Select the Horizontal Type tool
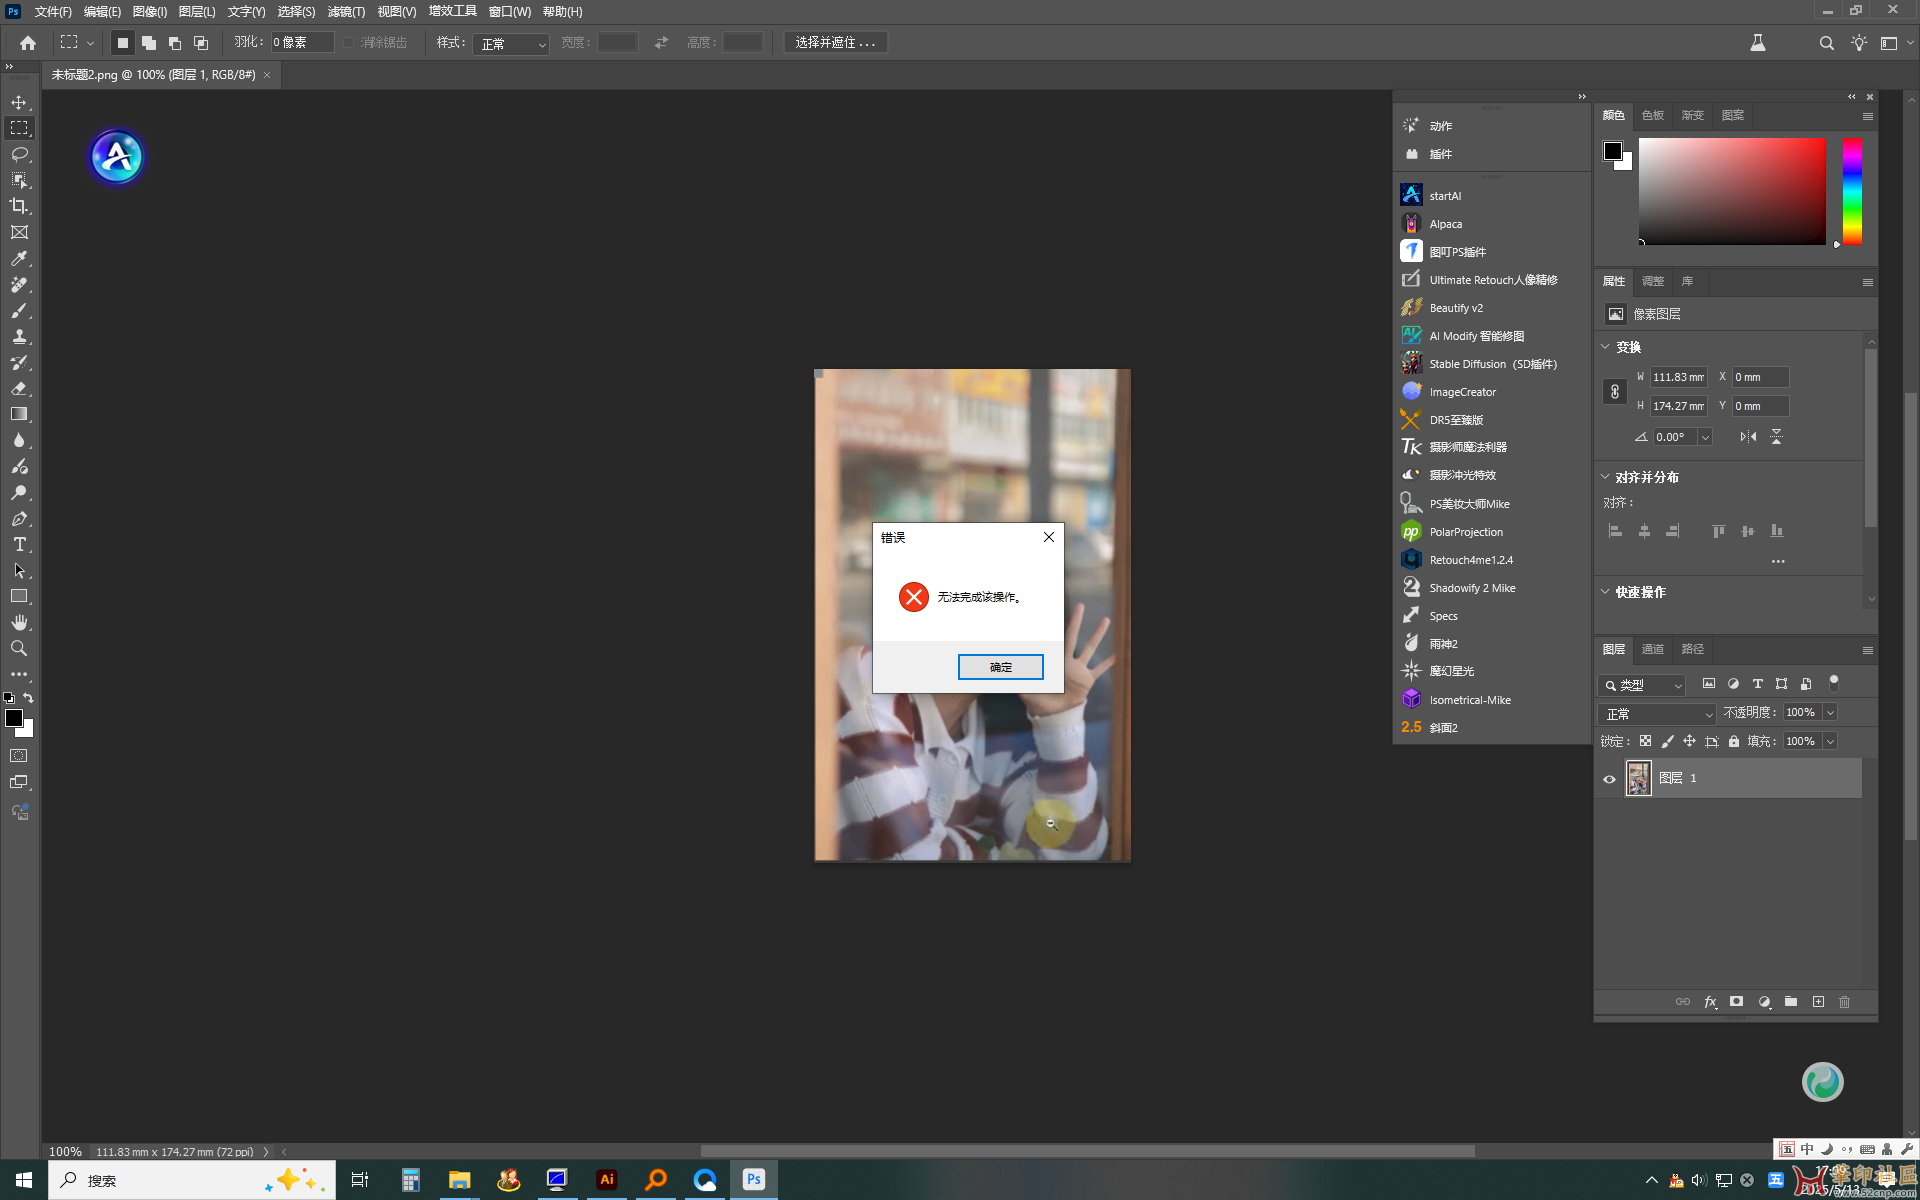Viewport: 1920px width, 1200px height. [19, 544]
